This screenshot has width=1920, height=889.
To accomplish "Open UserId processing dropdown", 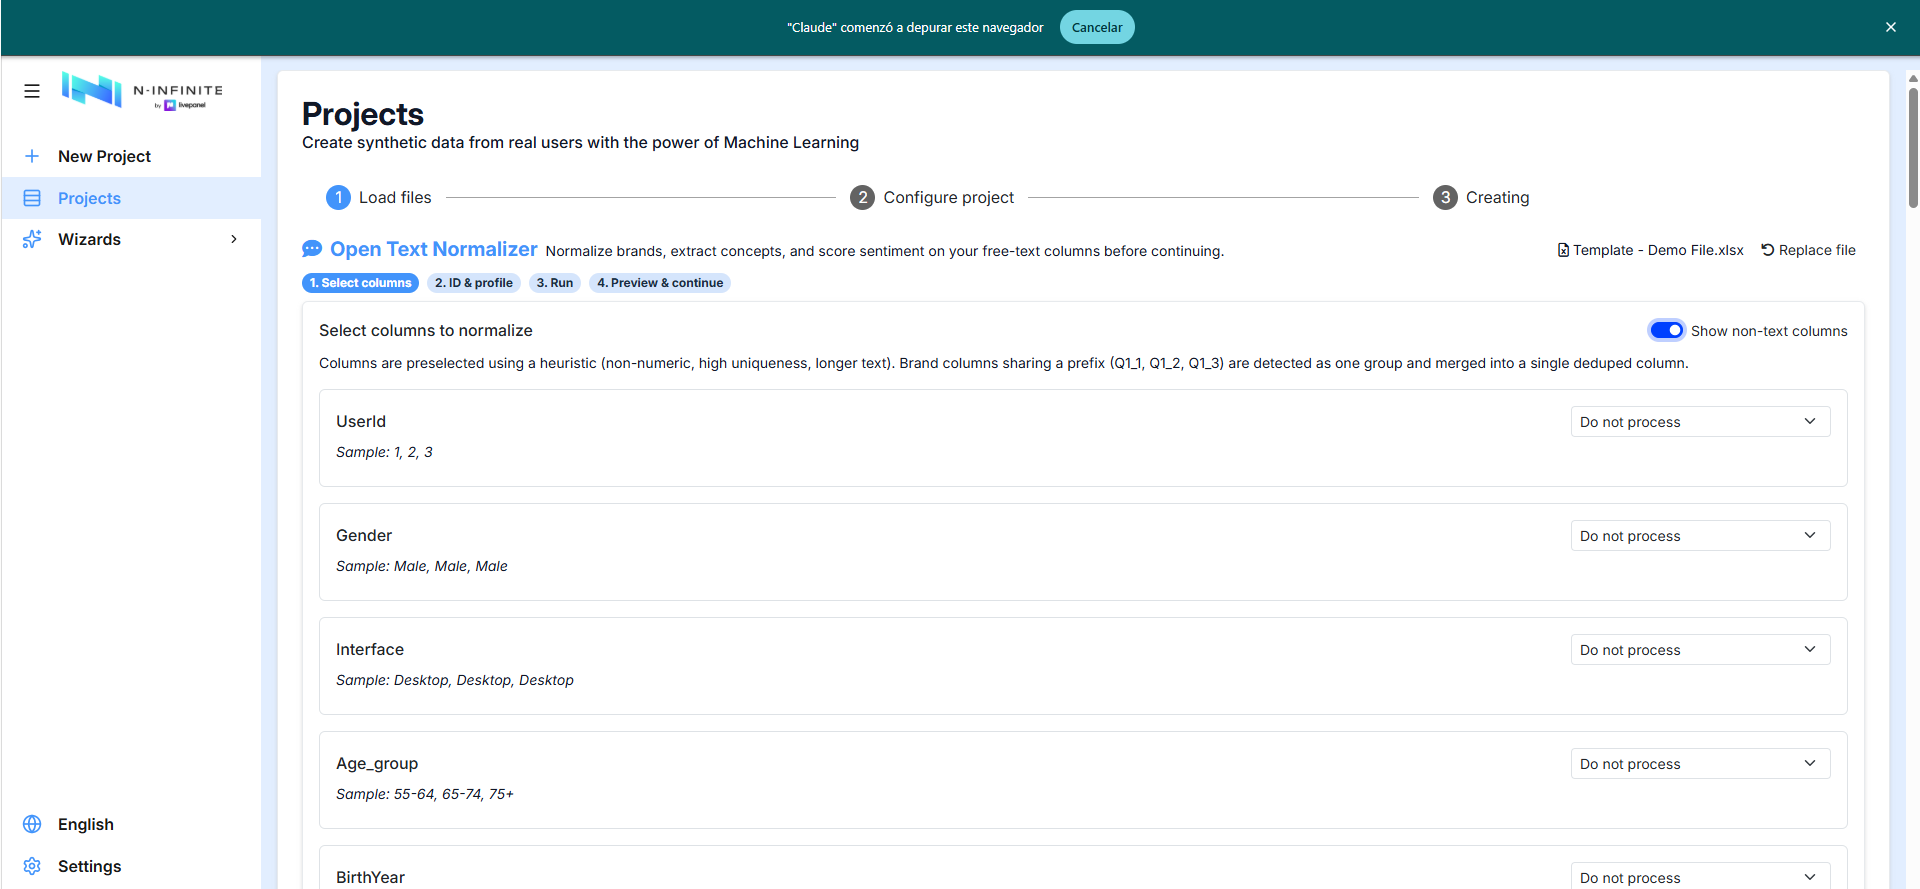I will (x=1700, y=422).
